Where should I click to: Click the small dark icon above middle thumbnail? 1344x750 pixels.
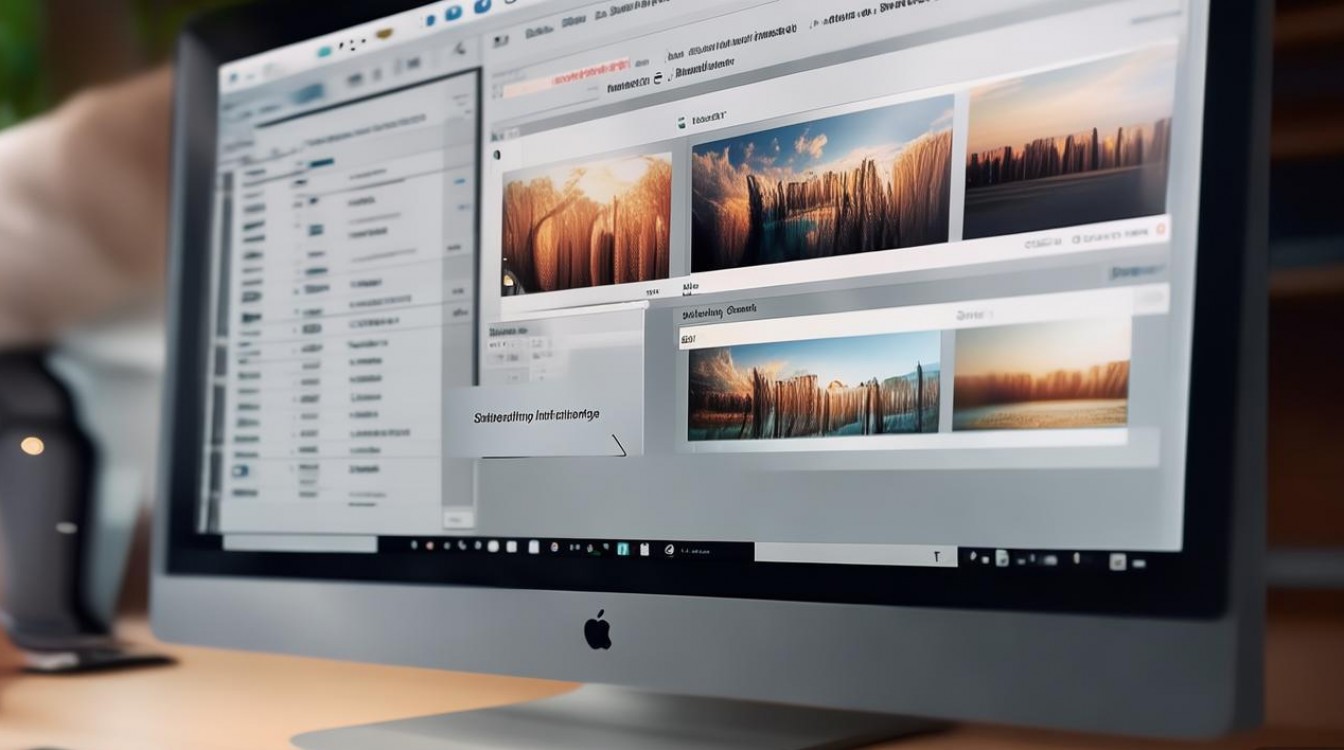(683, 123)
